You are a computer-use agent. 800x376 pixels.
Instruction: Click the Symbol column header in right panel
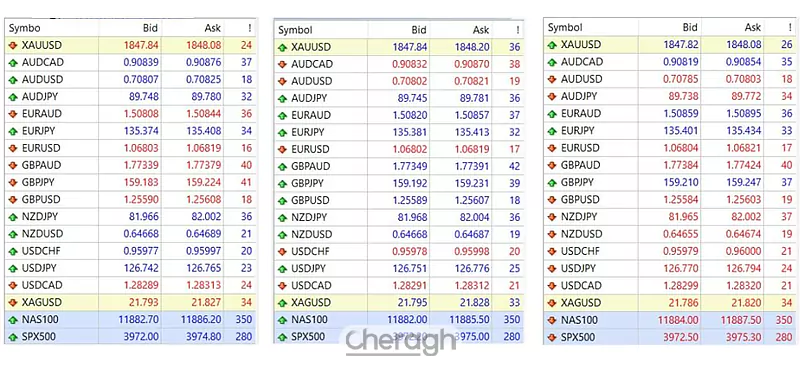565,28
